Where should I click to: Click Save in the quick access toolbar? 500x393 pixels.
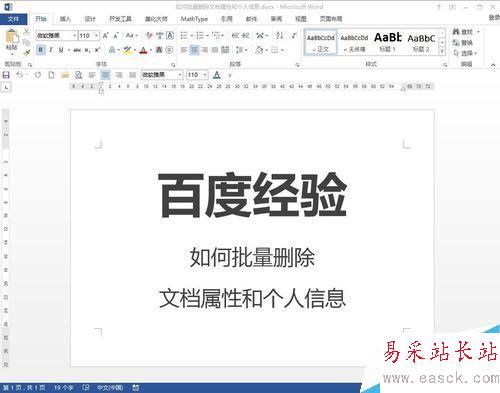(x=6, y=75)
